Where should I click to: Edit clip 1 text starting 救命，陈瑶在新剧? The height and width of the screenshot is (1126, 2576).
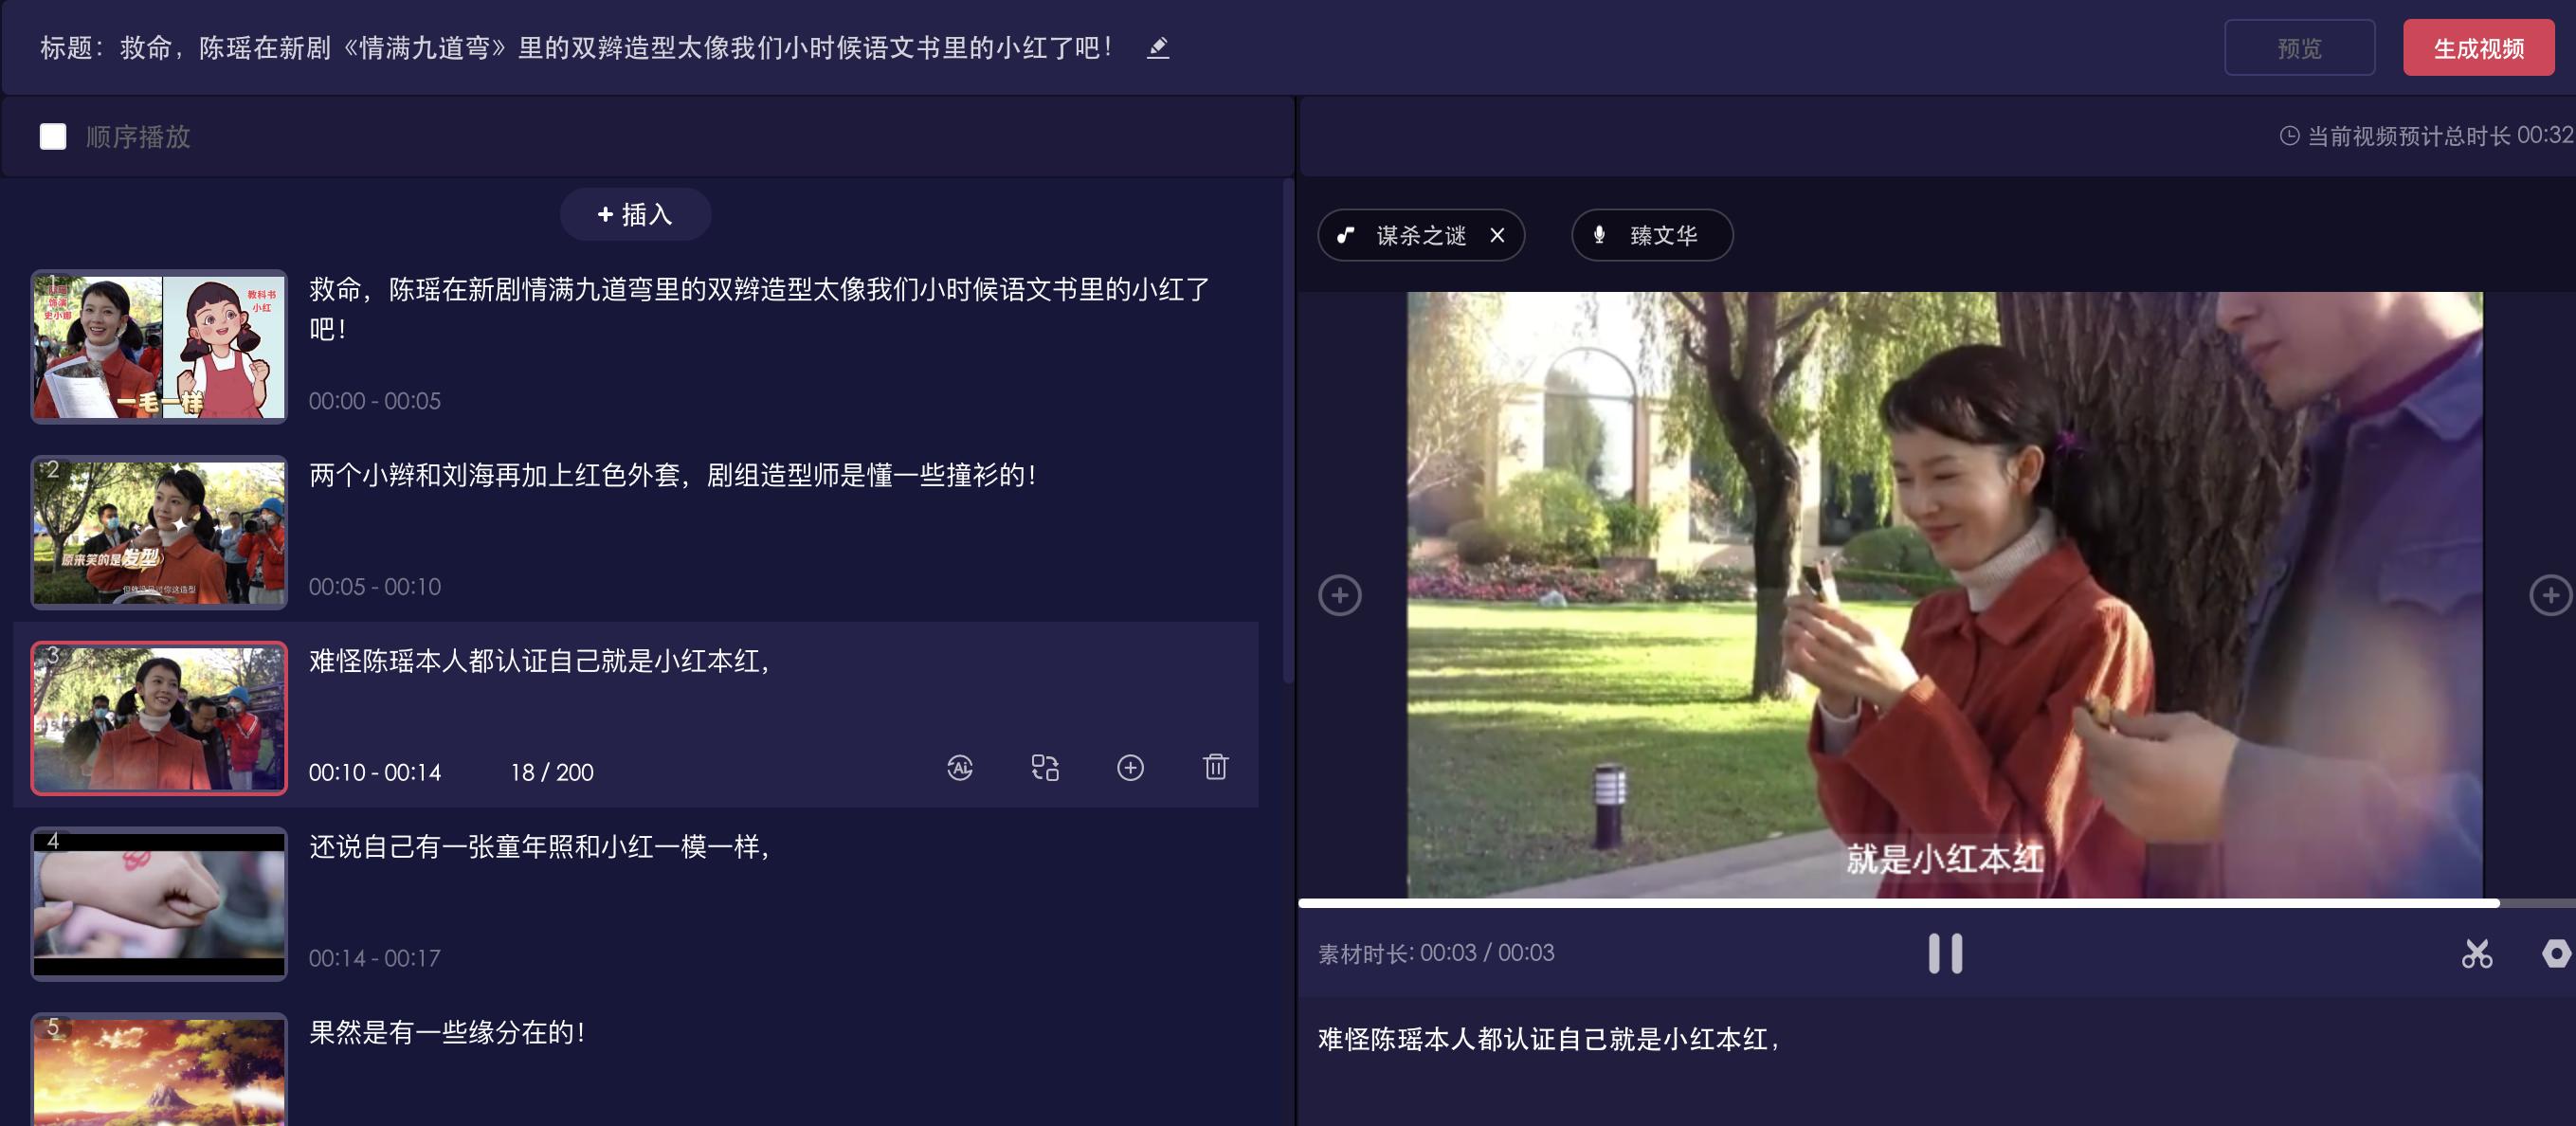(x=760, y=308)
